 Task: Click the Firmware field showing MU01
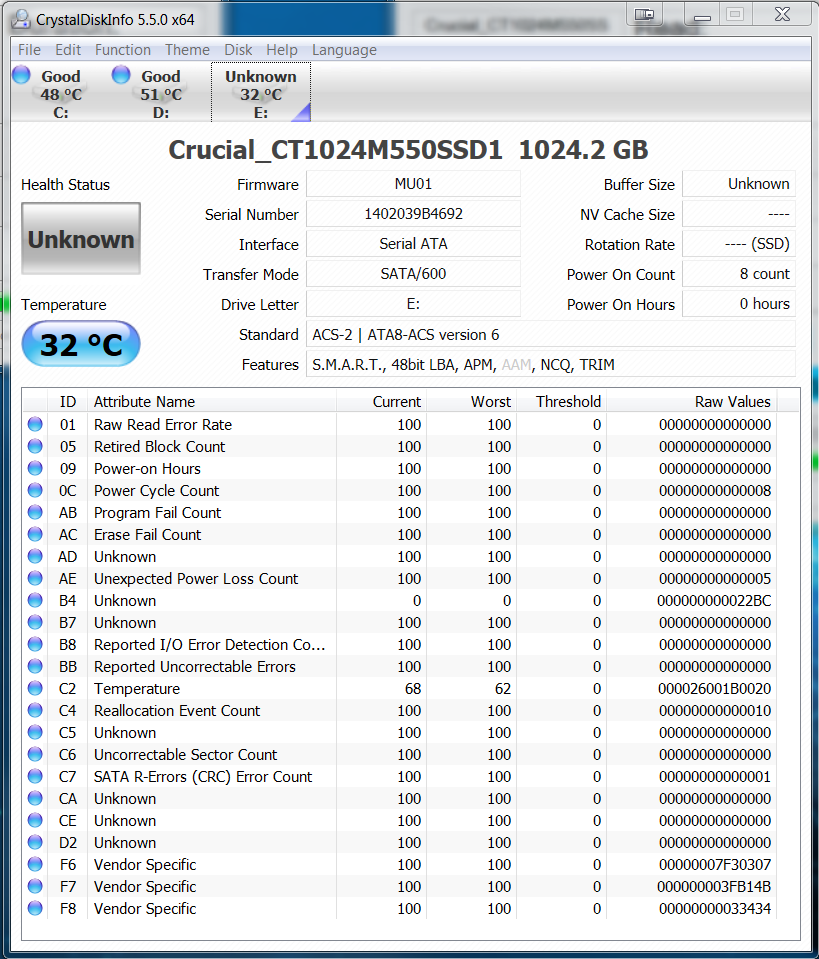tap(413, 184)
